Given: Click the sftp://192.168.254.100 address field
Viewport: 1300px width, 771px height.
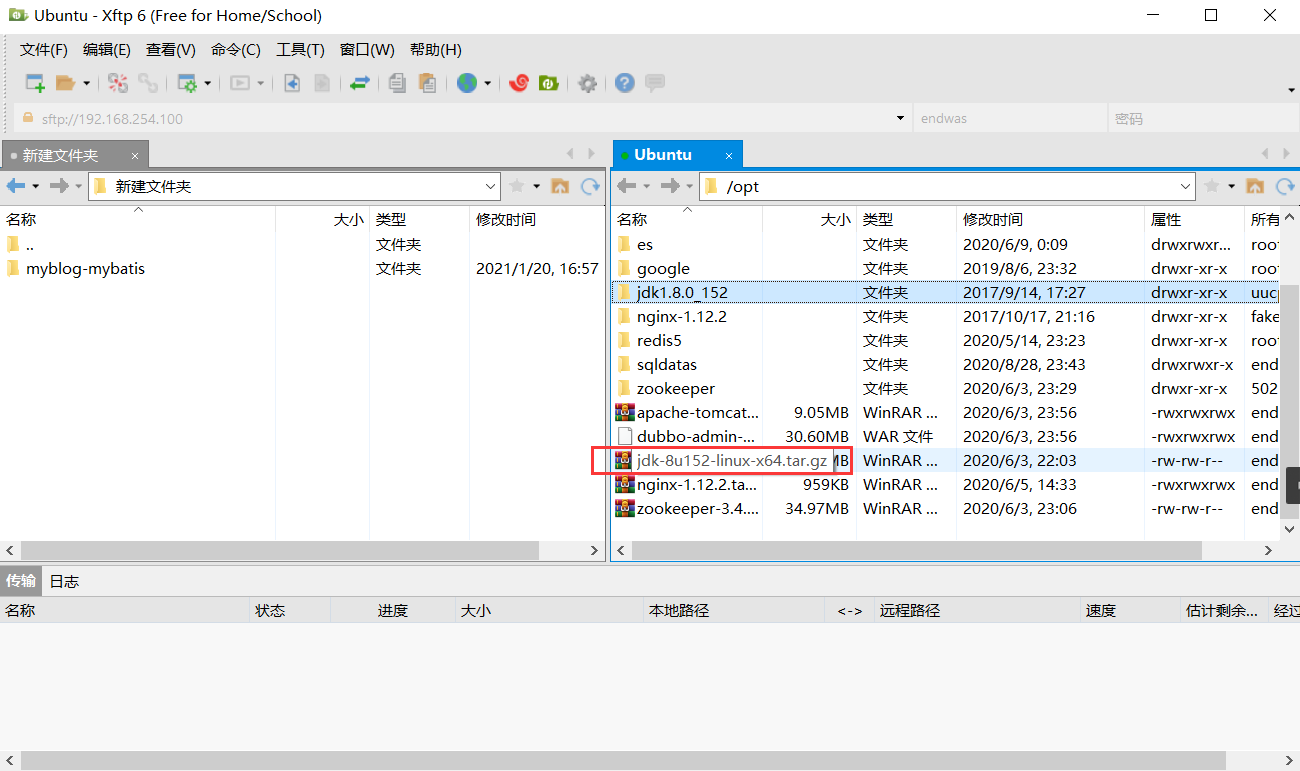Looking at the screenshot, I should click(x=460, y=118).
